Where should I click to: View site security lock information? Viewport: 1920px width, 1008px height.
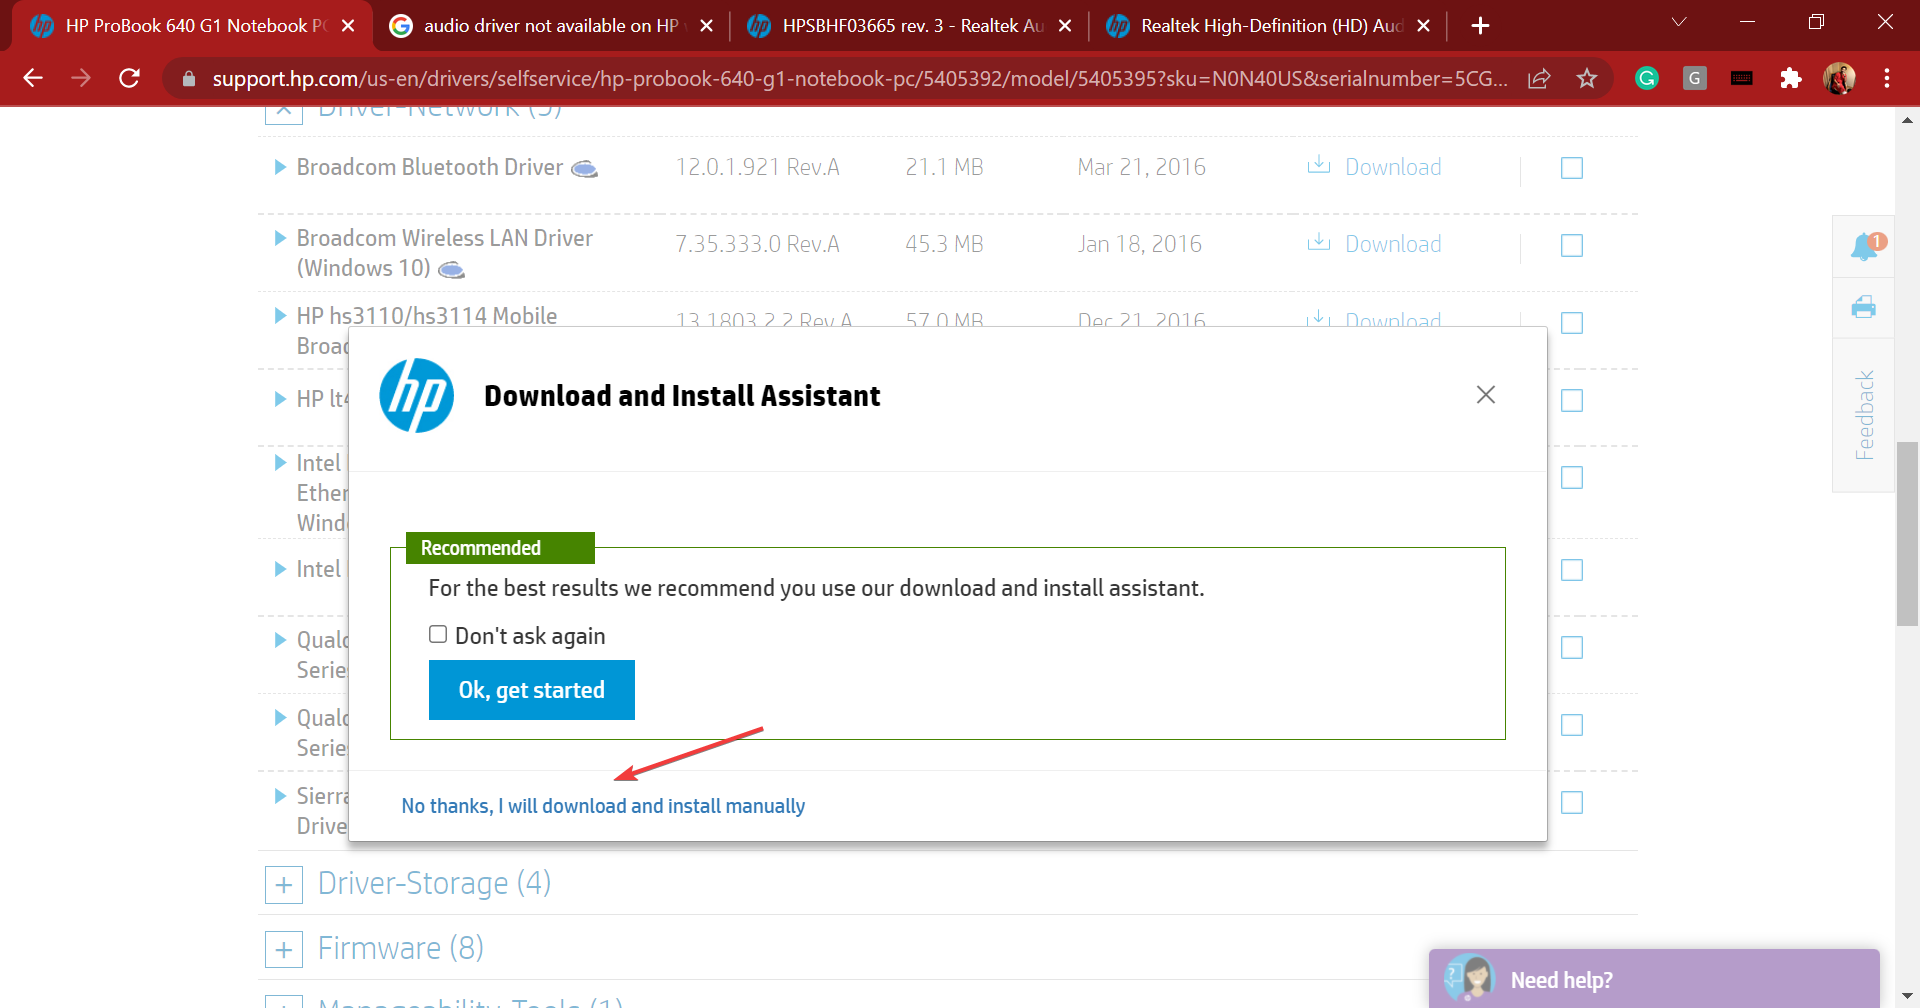(x=188, y=78)
